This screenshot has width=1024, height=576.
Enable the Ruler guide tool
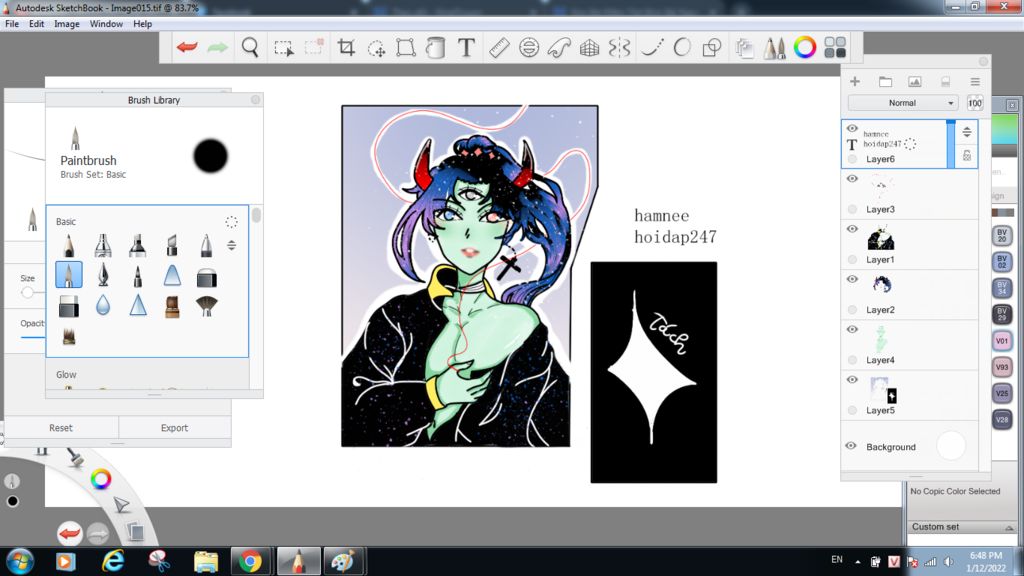click(x=499, y=47)
